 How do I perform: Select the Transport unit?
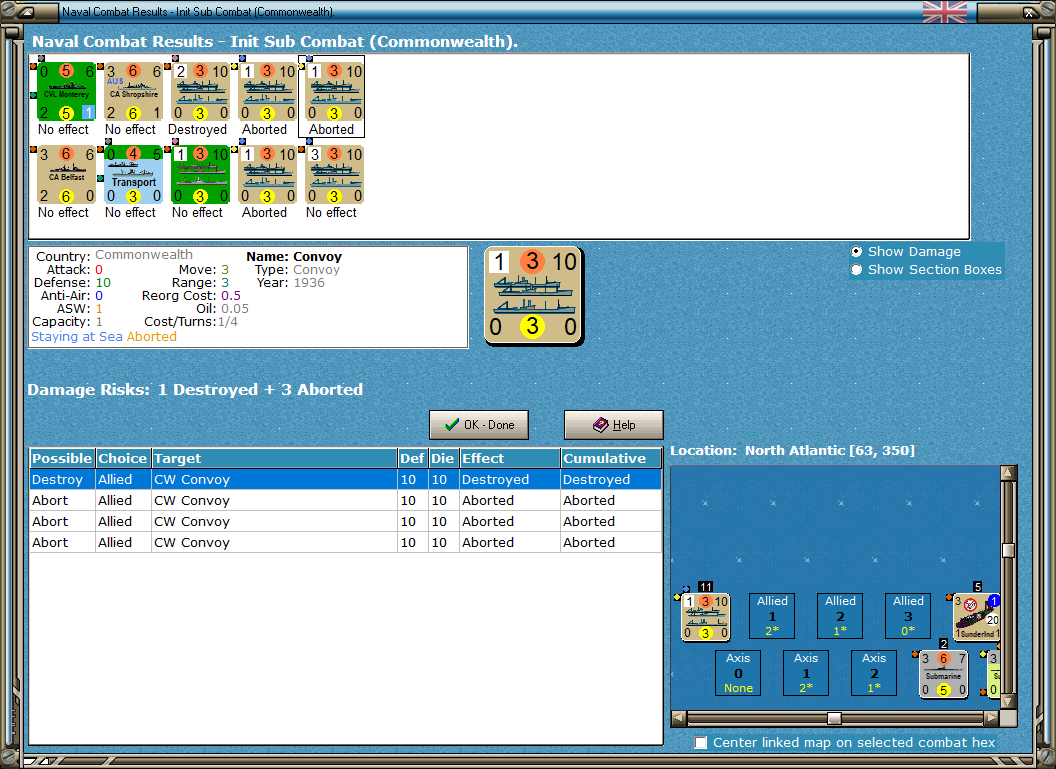tap(133, 174)
